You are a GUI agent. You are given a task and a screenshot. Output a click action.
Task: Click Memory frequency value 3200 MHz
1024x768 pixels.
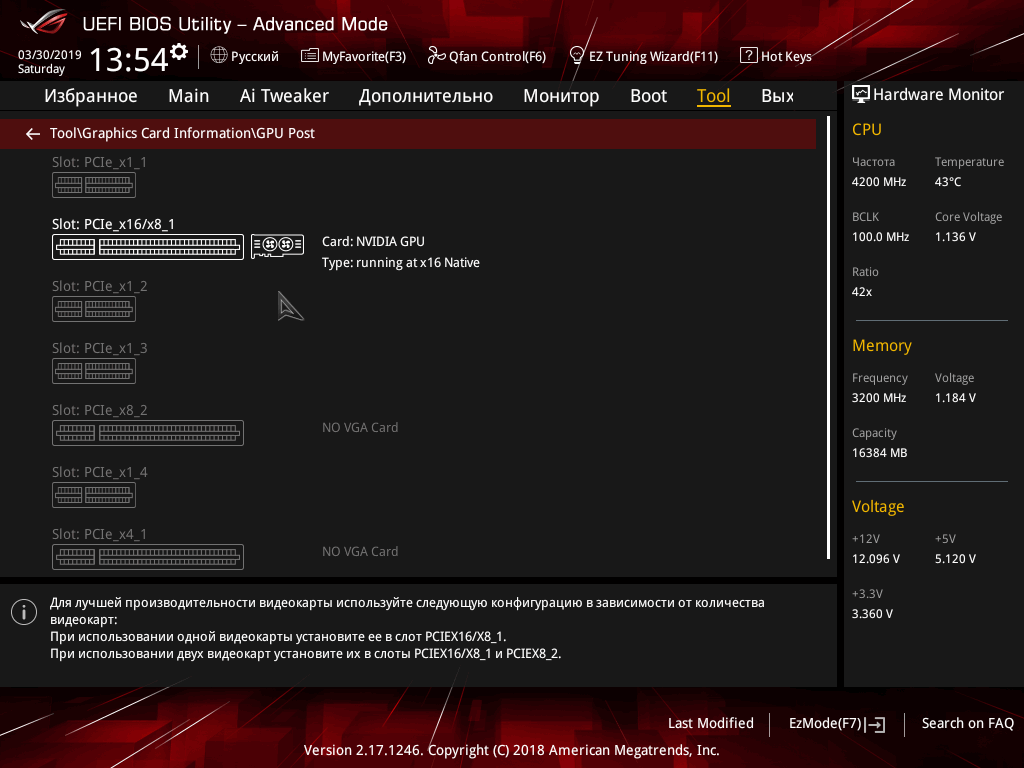[879, 398]
